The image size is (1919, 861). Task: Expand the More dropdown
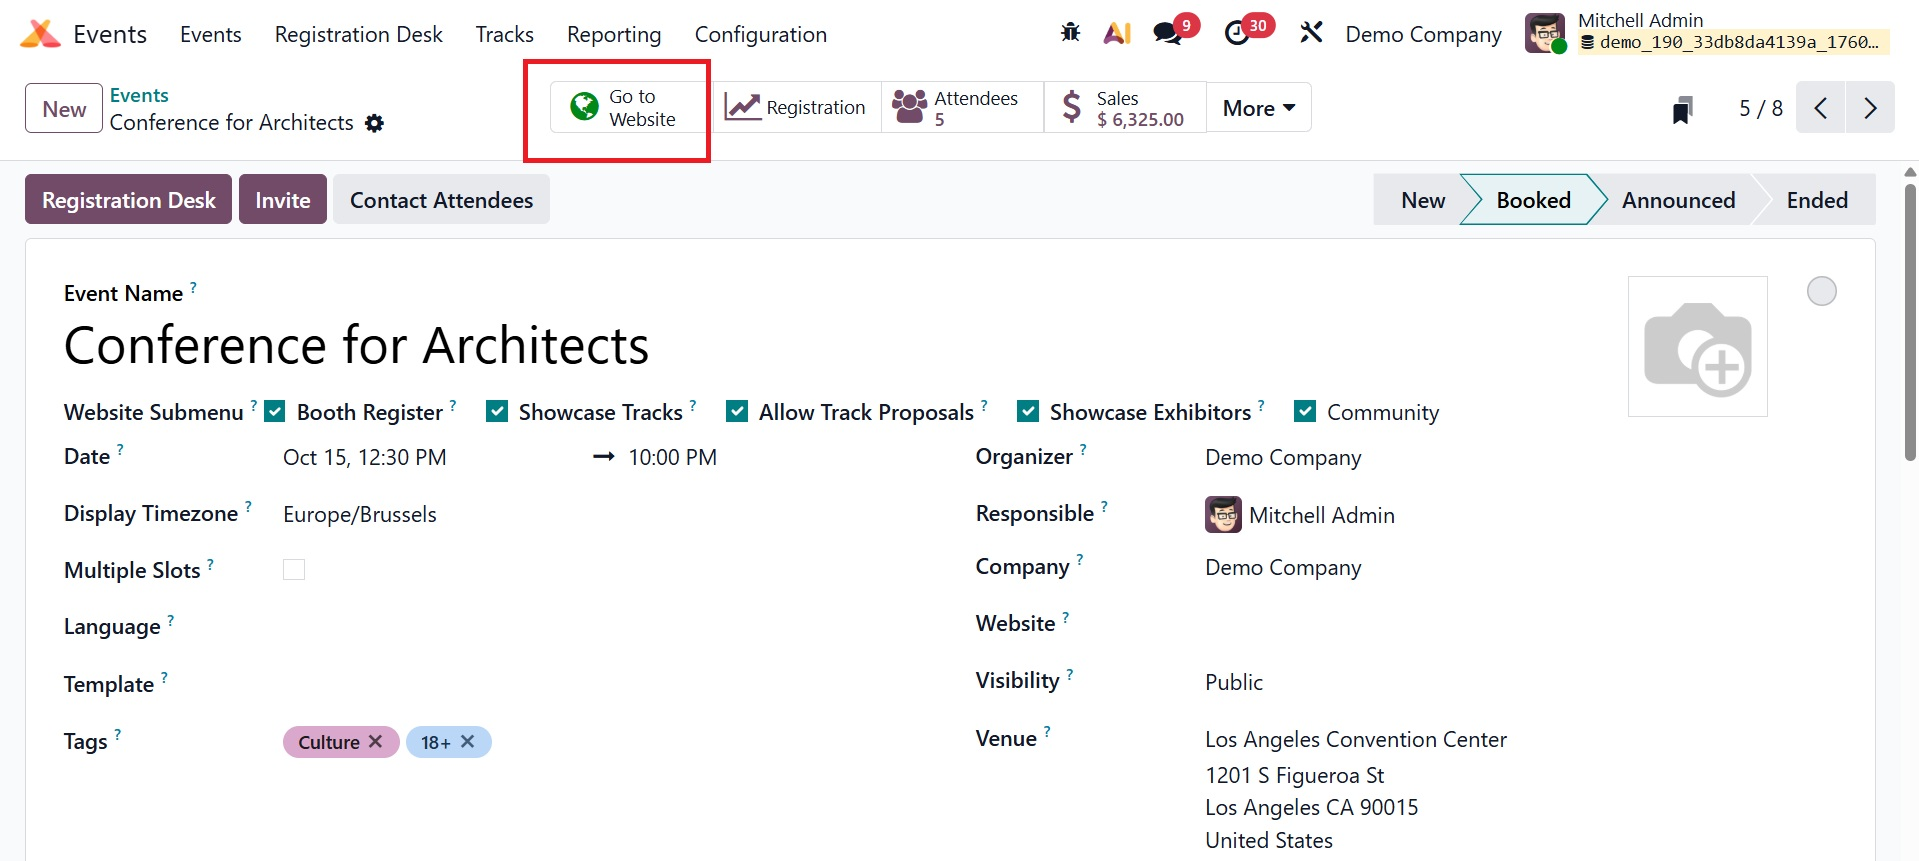tap(1258, 108)
